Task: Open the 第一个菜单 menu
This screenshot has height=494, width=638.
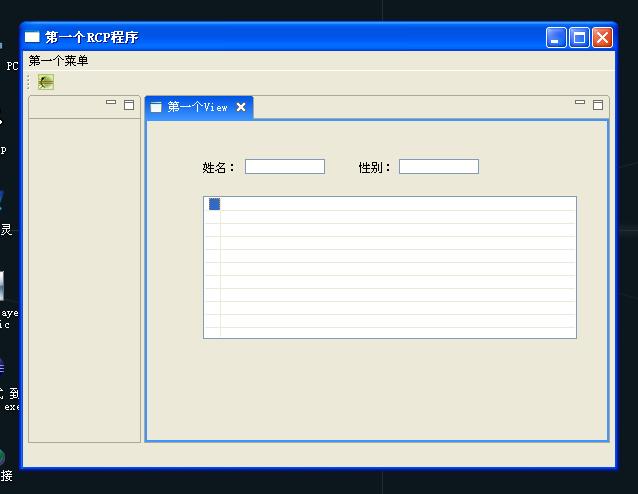Action: (x=58, y=61)
